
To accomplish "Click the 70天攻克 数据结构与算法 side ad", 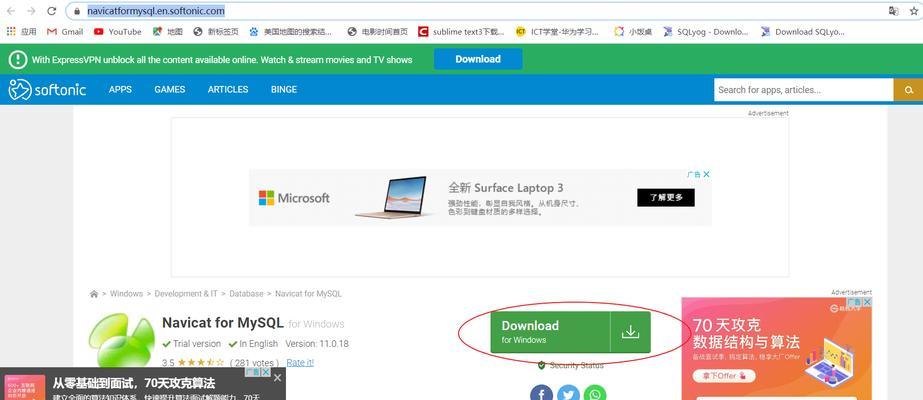I will pos(776,348).
